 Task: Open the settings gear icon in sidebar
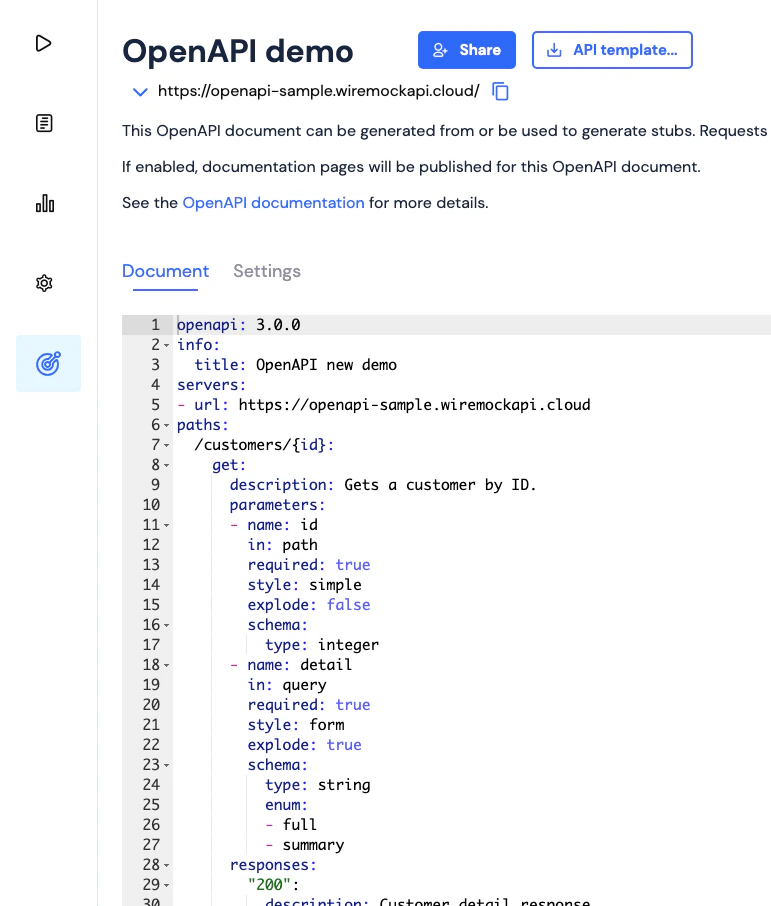[44, 283]
